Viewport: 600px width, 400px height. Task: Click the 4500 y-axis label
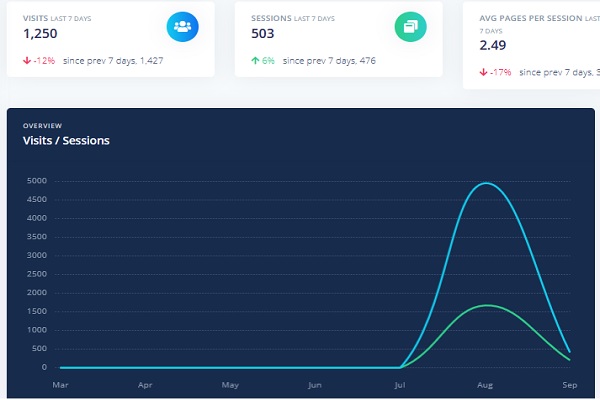[37, 199]
